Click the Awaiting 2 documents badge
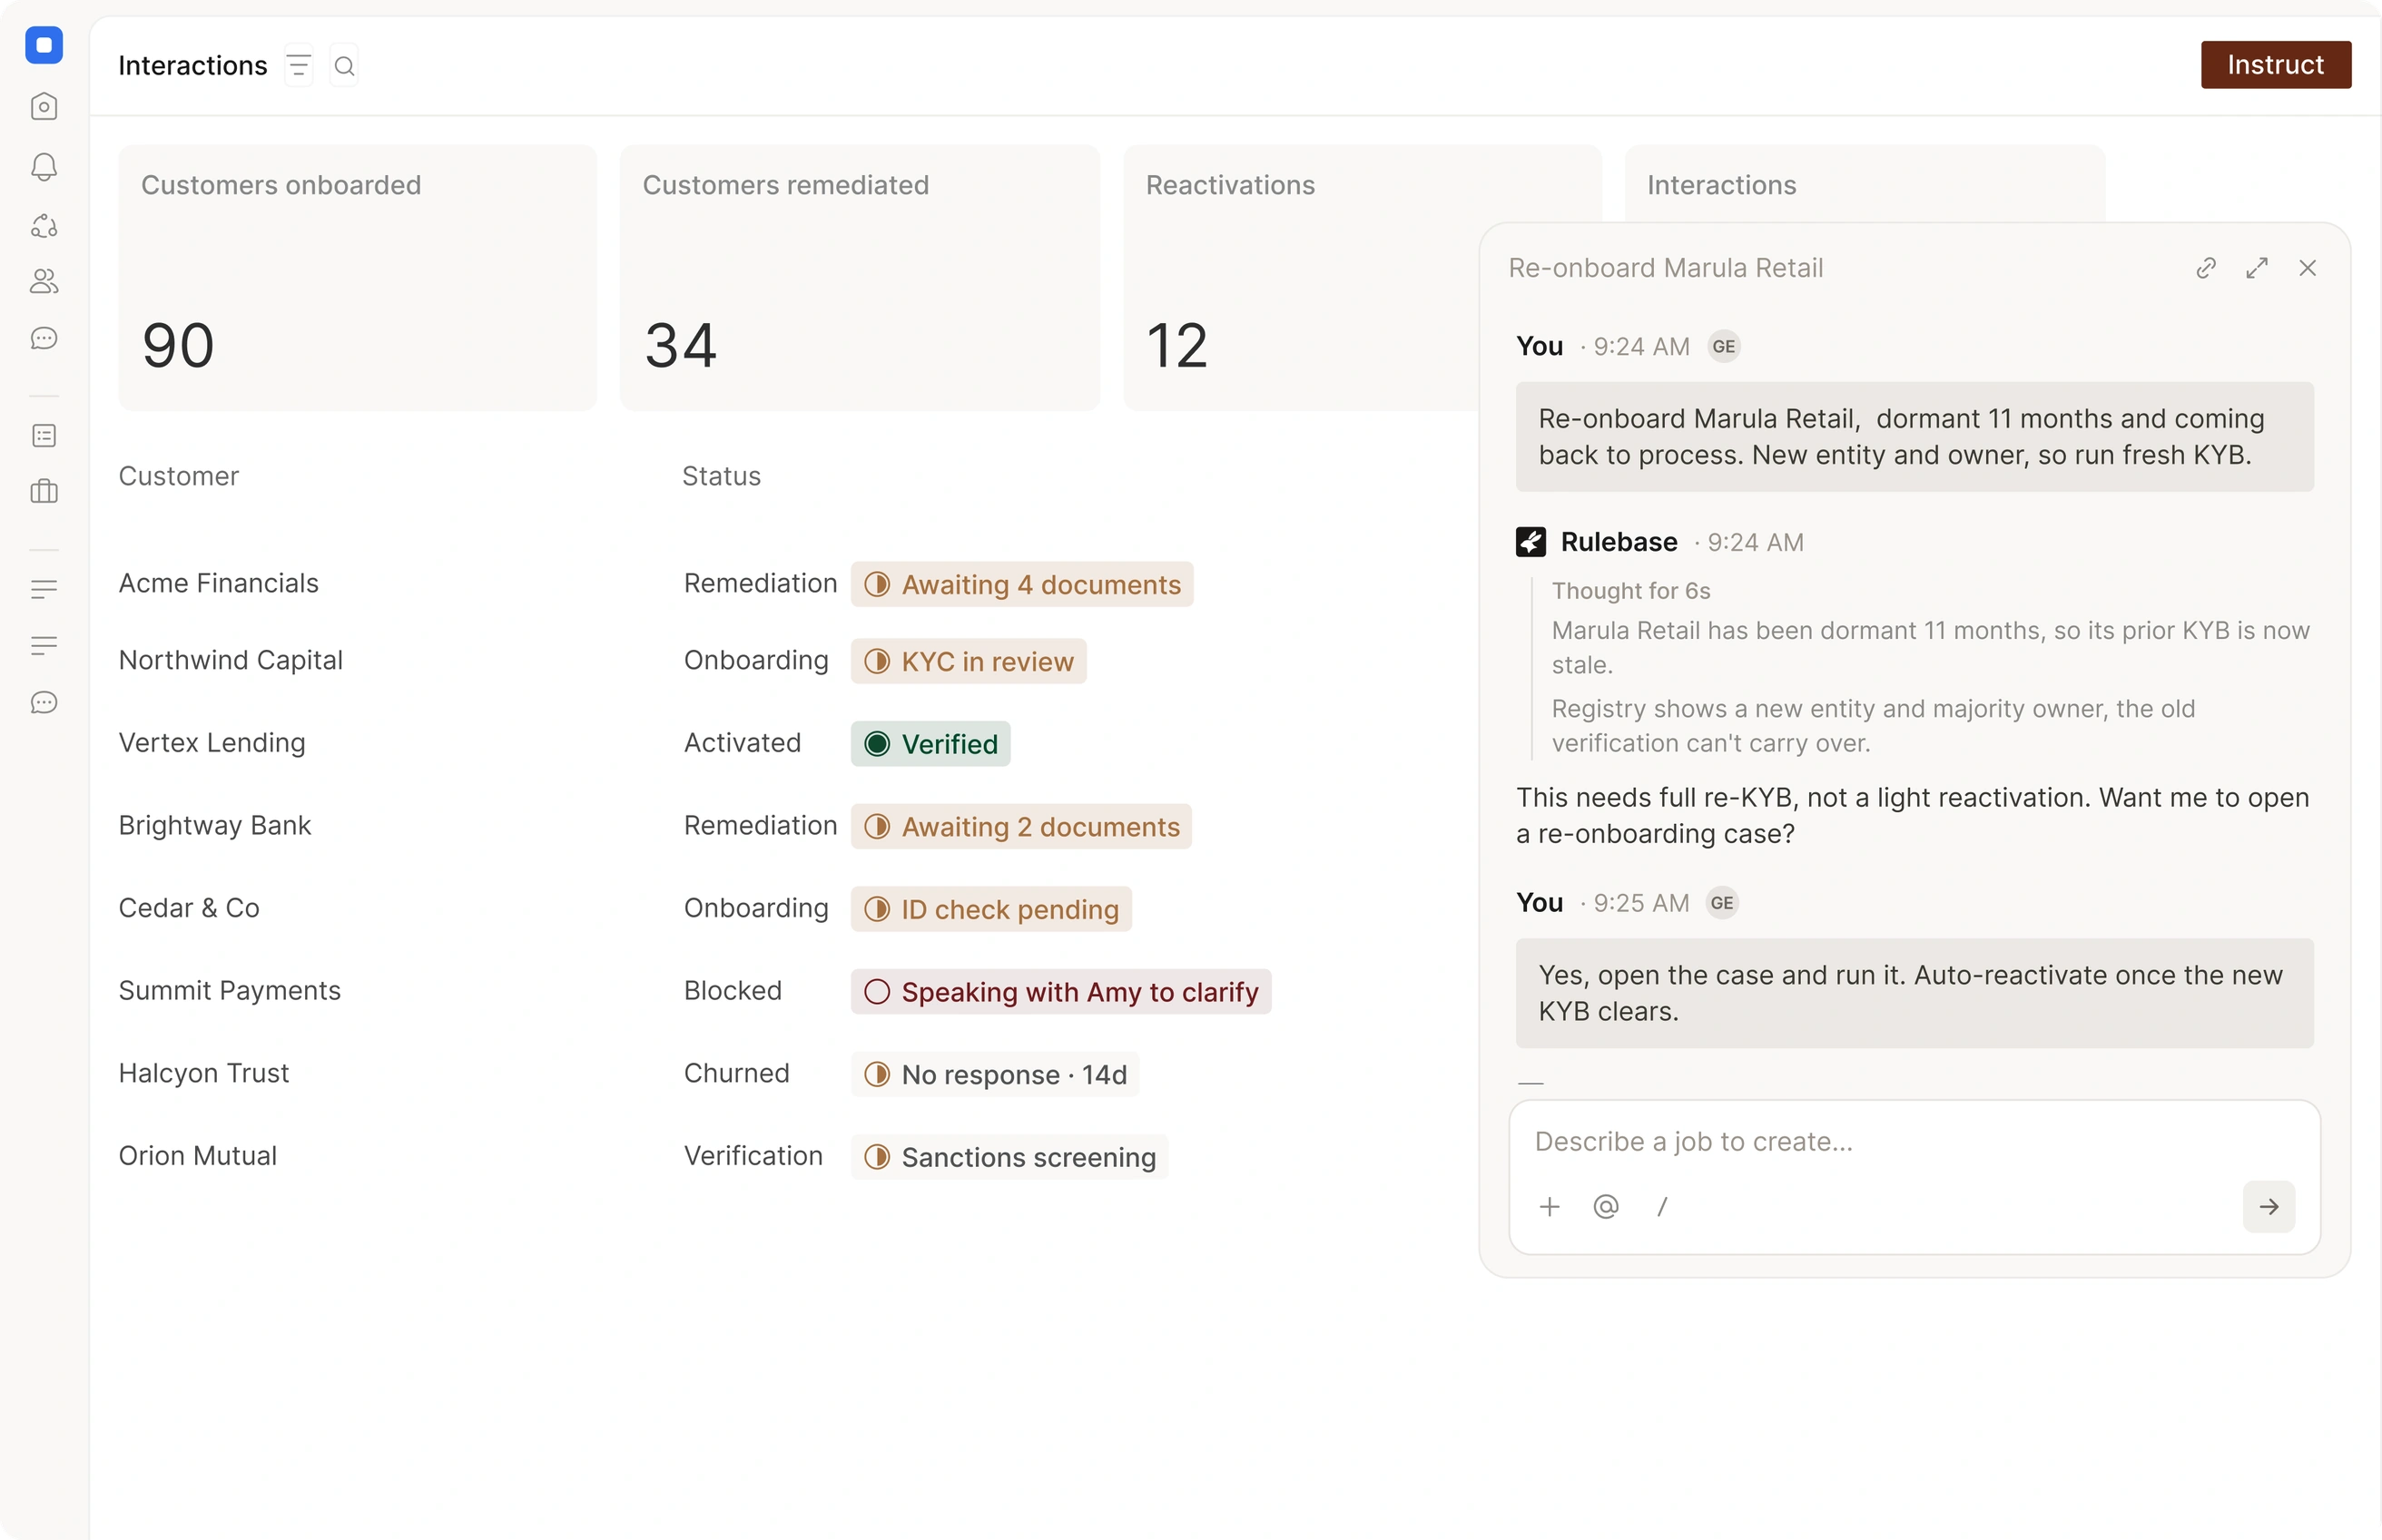The width and height of the screenshot is (2382, 1540). pyautogui.click(x=1020, y=826)
